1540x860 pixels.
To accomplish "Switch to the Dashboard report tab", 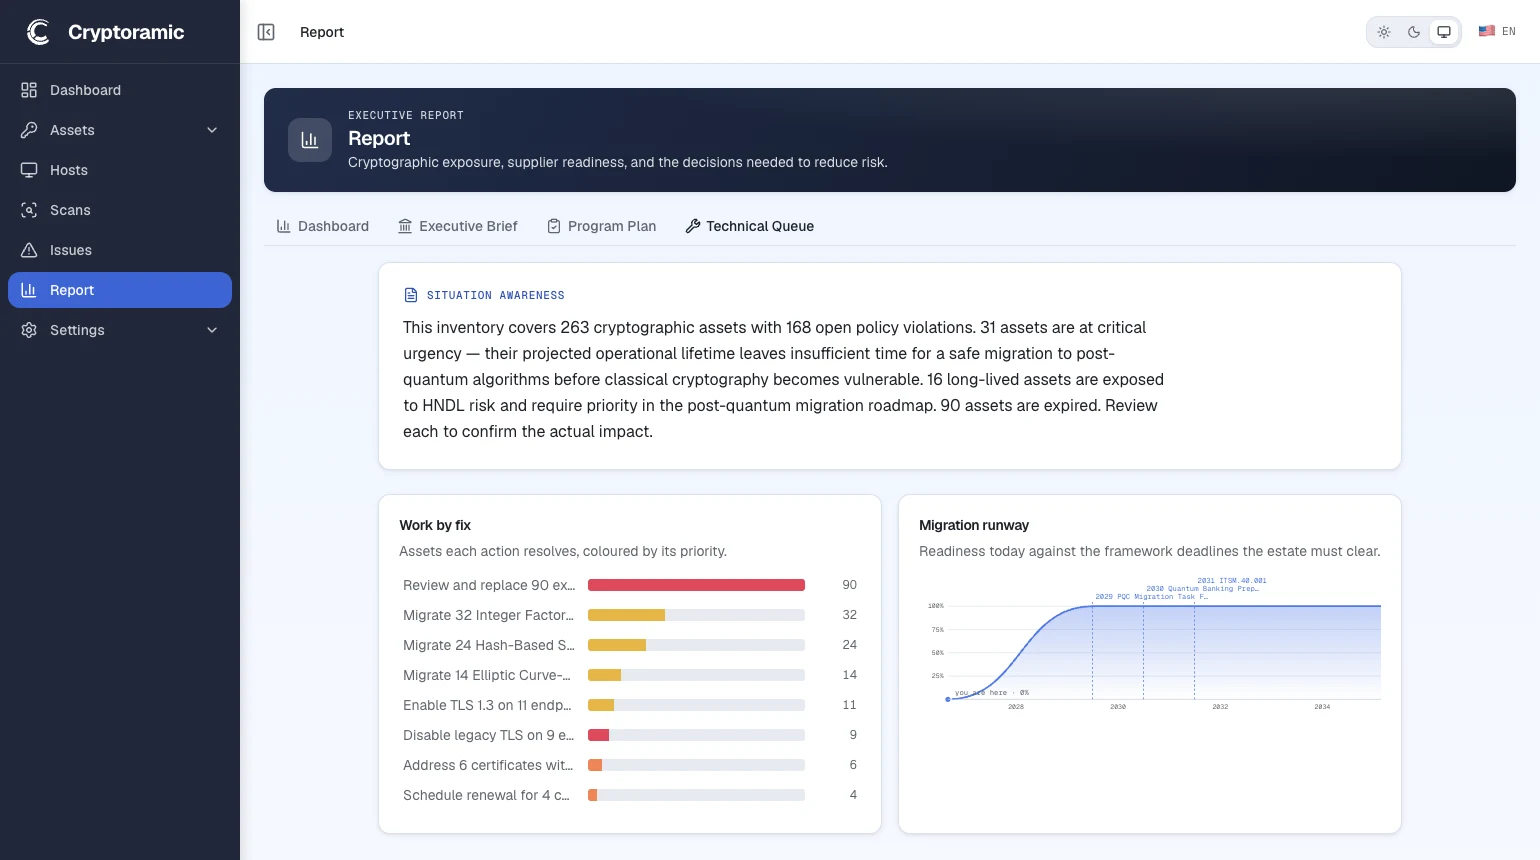I will click(x=323, y=226).
